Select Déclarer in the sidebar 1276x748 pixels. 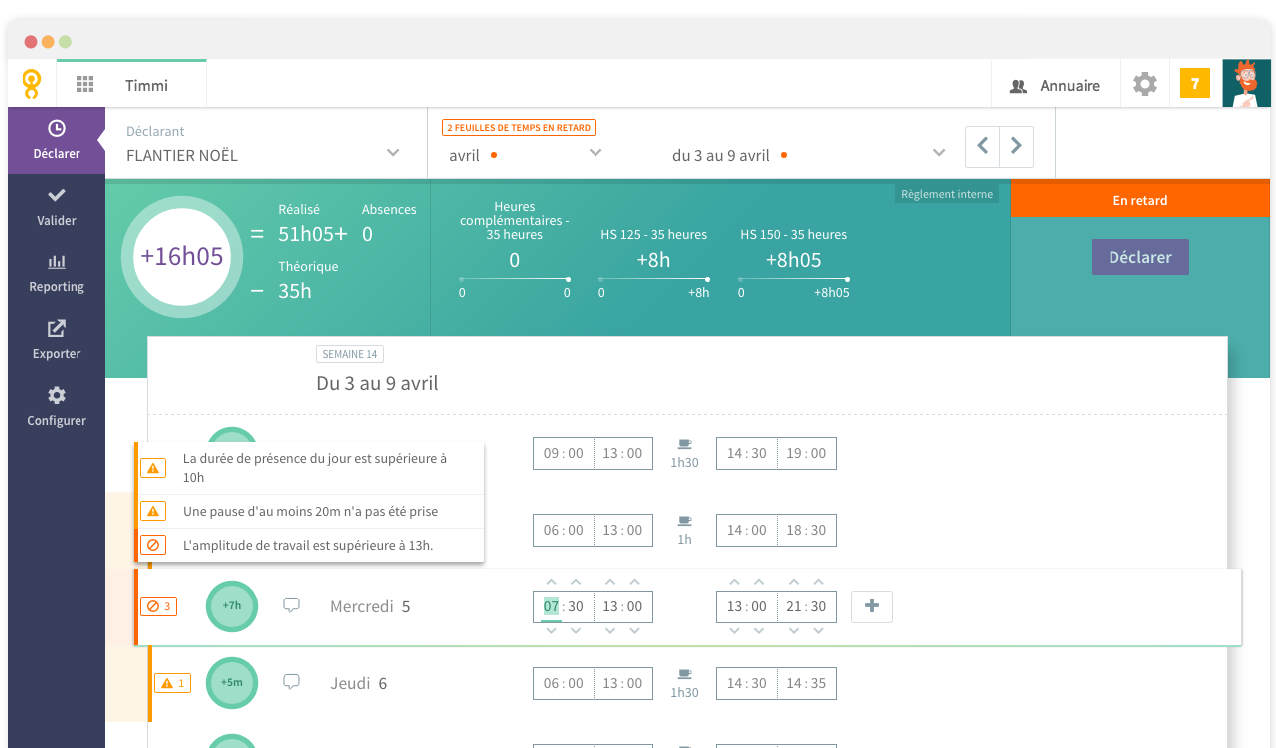56,140
